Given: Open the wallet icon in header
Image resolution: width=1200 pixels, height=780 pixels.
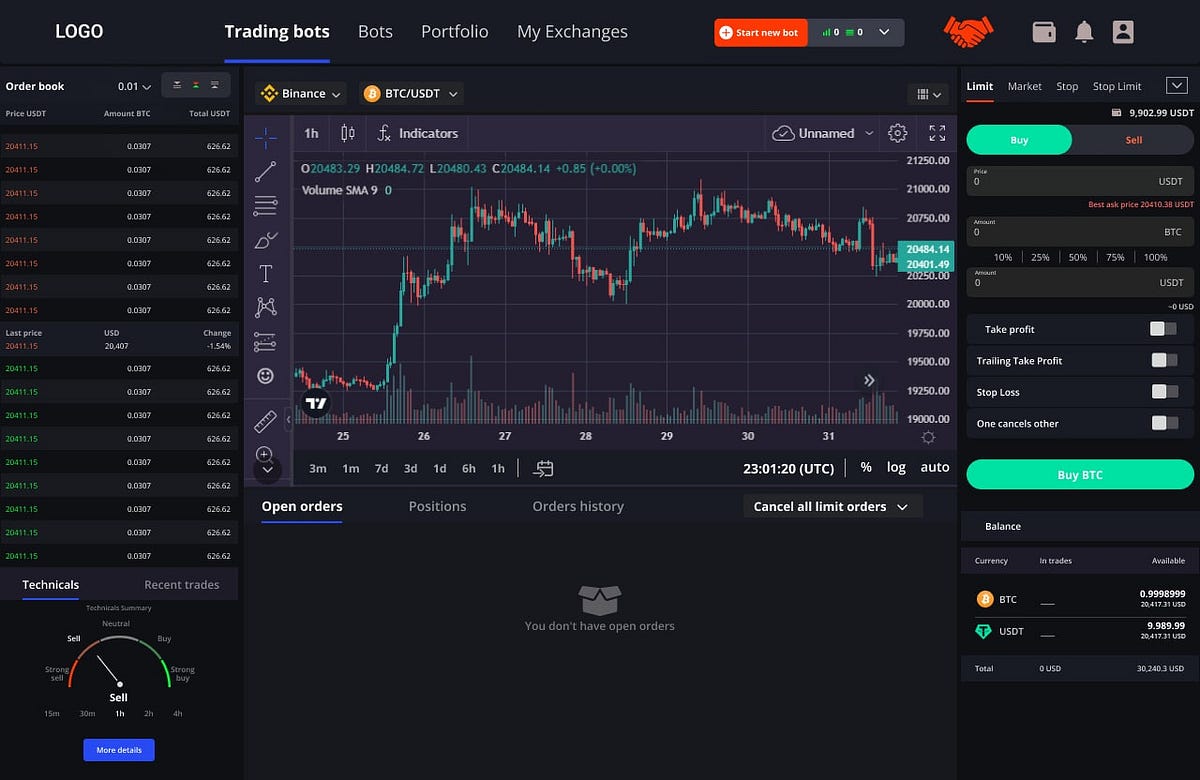Looking at the screenshot, I should (x=1045, y=32).
